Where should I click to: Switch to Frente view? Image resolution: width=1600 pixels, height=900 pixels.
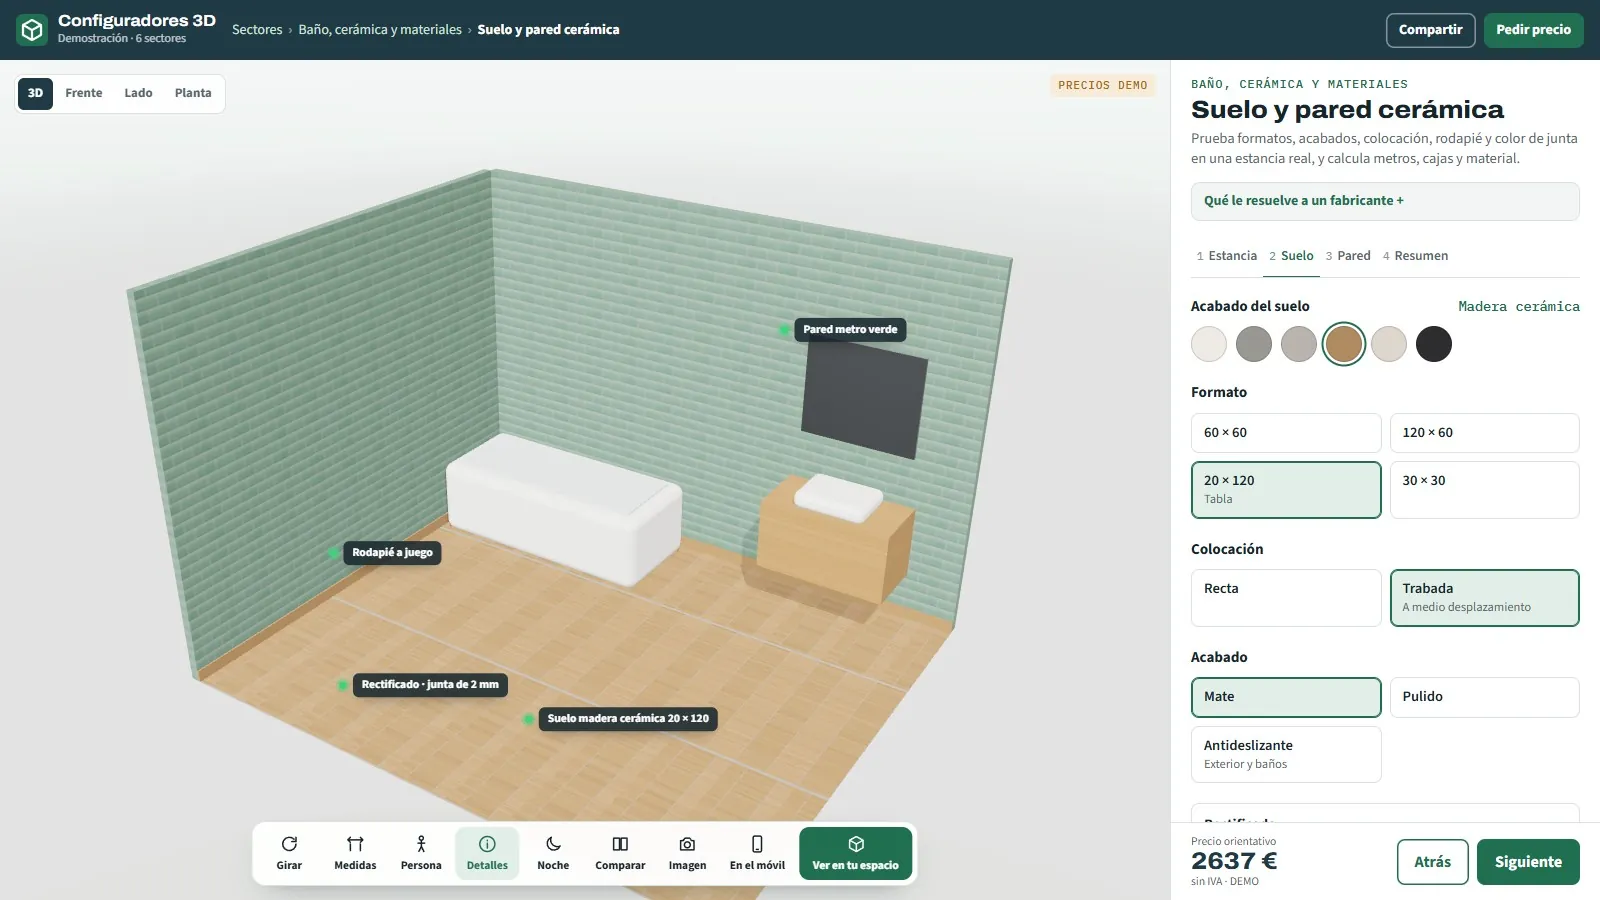pos(84,93)
